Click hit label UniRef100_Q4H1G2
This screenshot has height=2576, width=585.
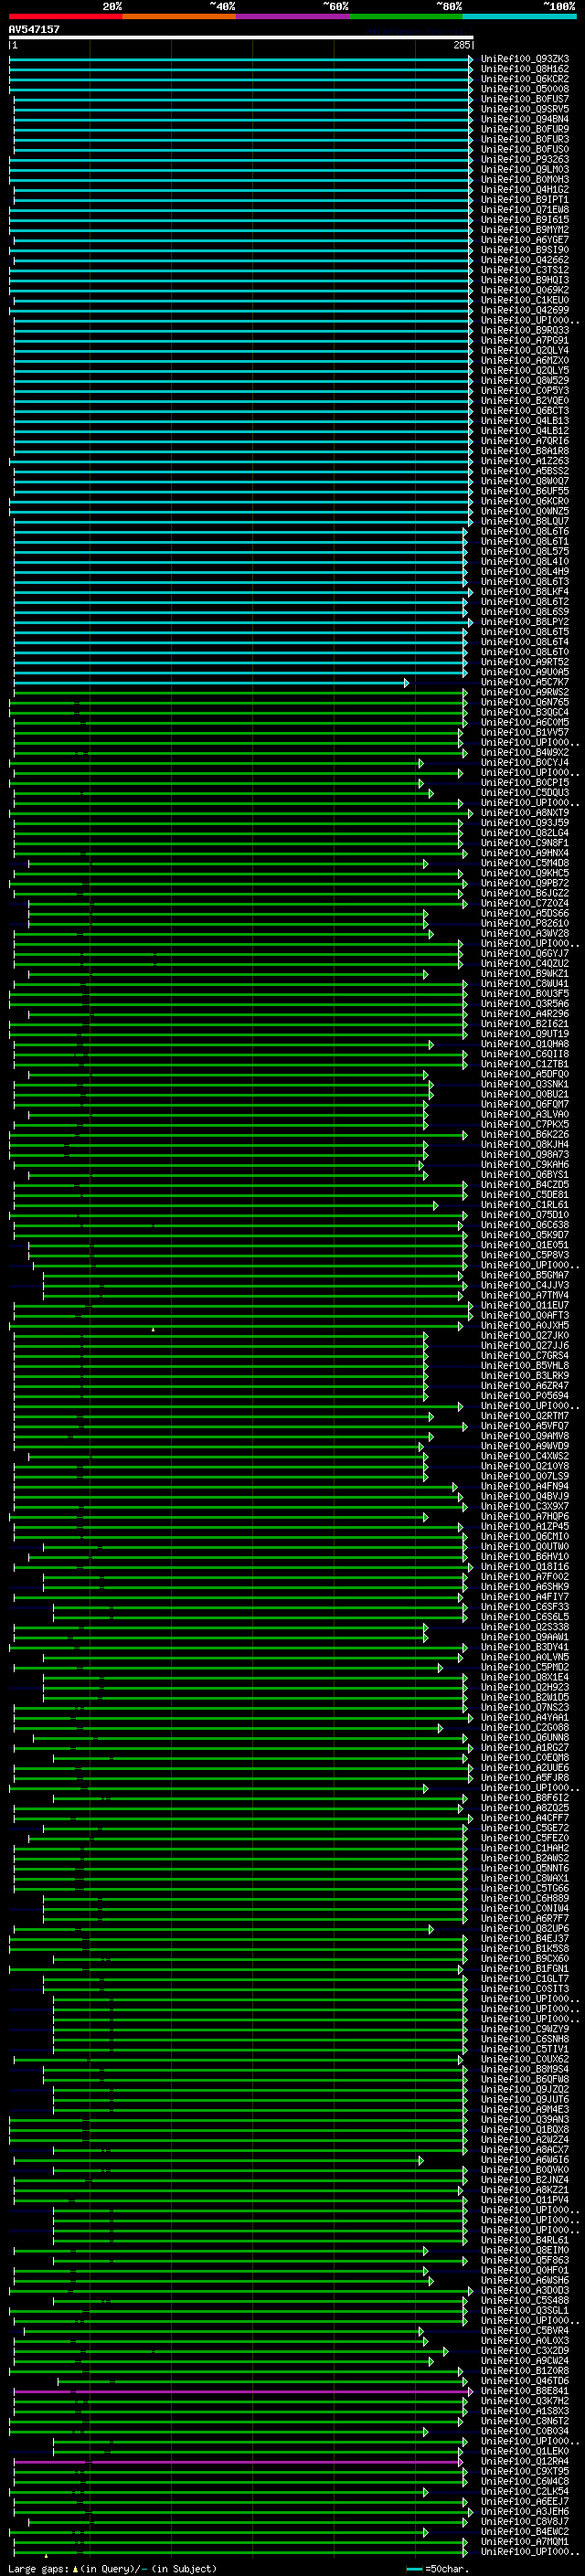[525, 190]
